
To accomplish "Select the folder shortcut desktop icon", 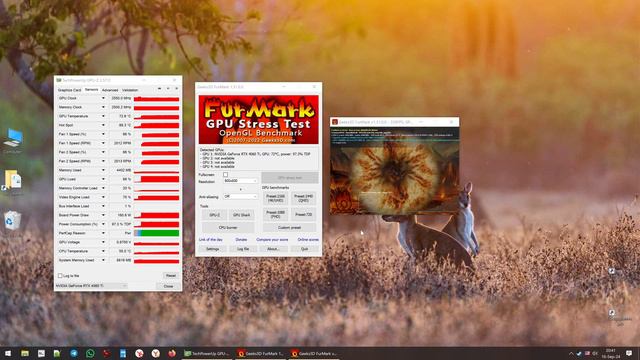I will [x=13, y=180].
